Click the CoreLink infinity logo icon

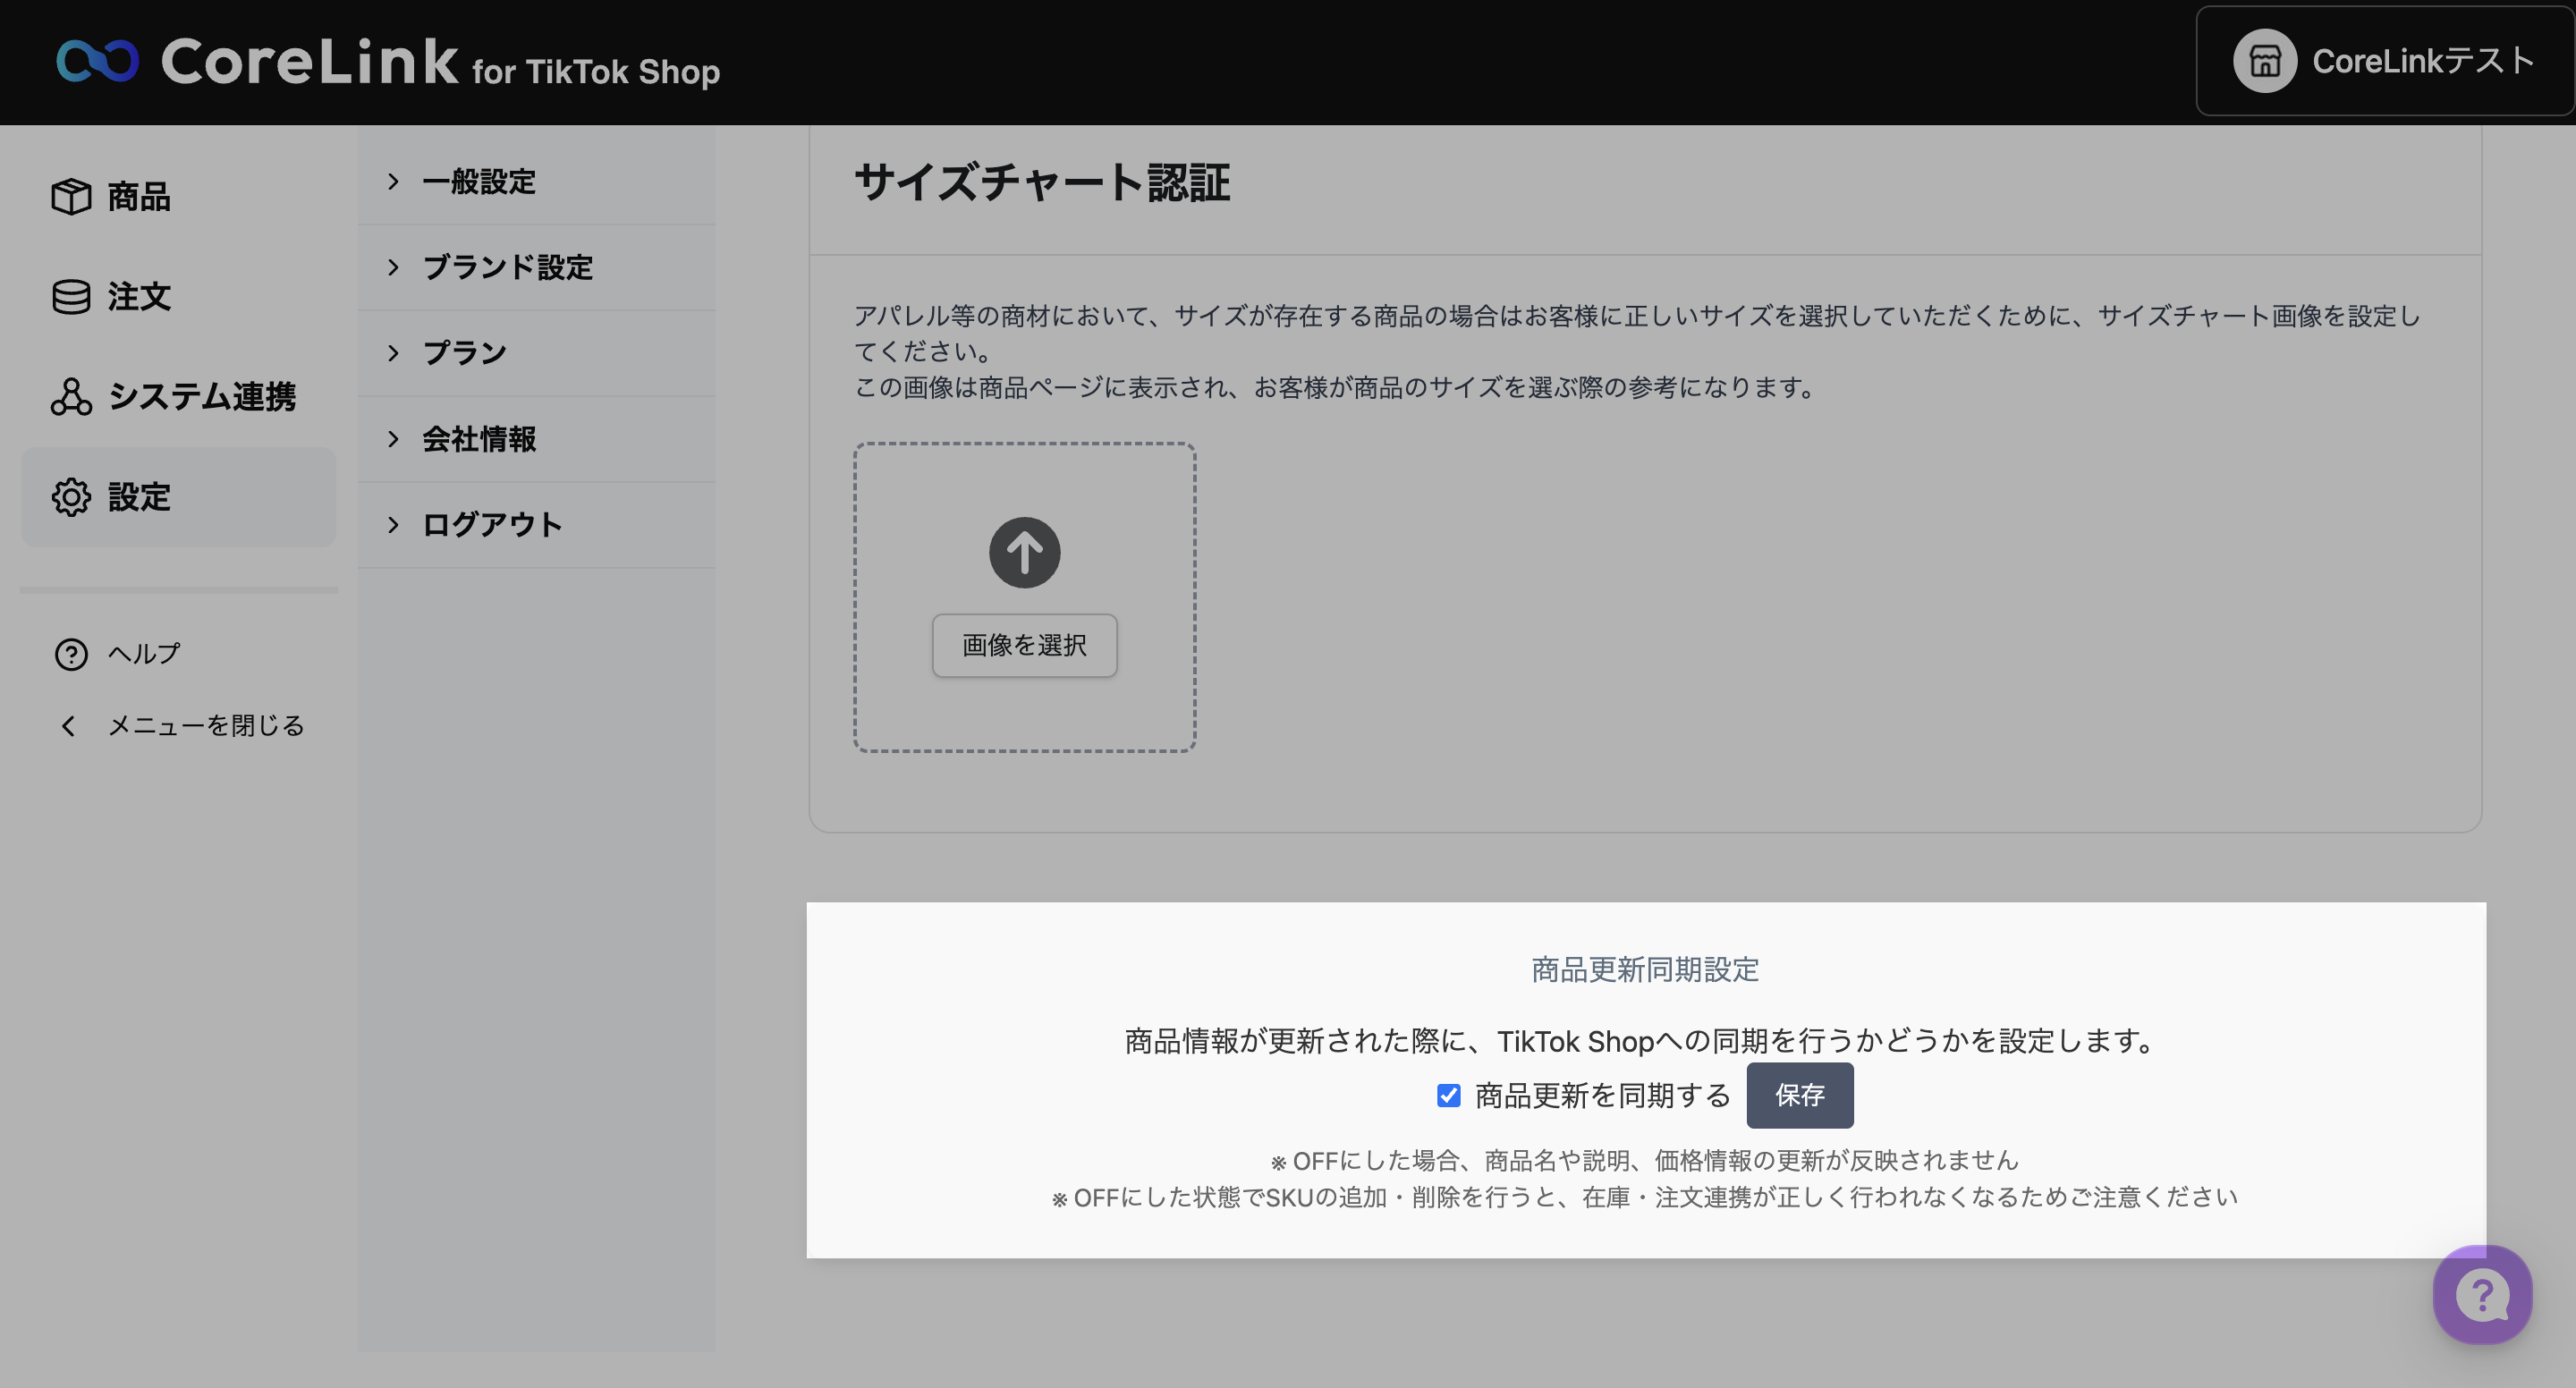[97, 61]
